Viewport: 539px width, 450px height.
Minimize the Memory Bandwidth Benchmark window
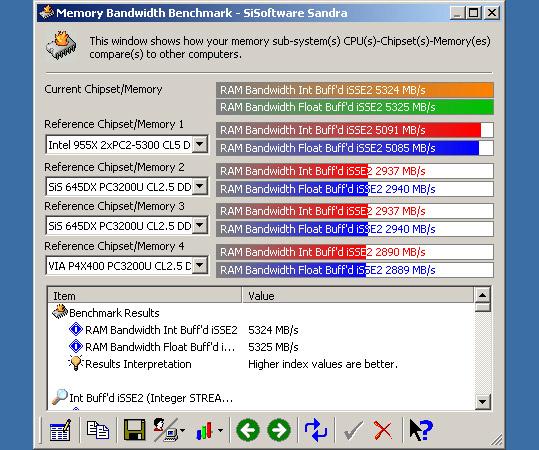click(457, 13)
